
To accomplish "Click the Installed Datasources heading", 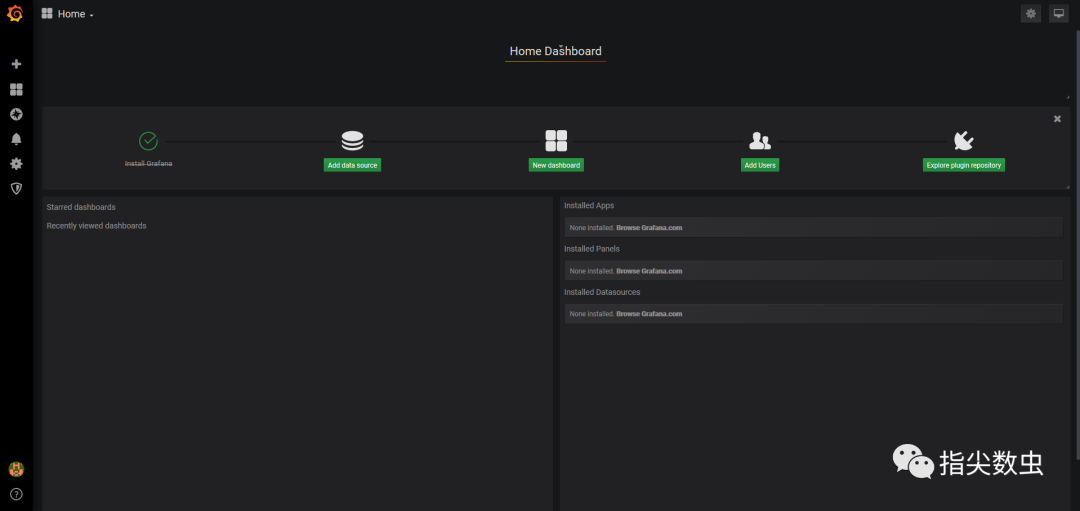I will (602, 292).
